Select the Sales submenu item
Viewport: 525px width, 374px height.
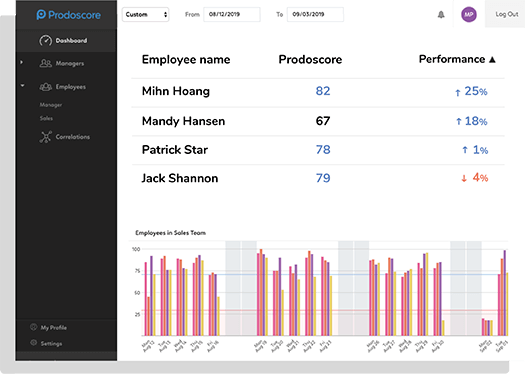pos(46,118)
